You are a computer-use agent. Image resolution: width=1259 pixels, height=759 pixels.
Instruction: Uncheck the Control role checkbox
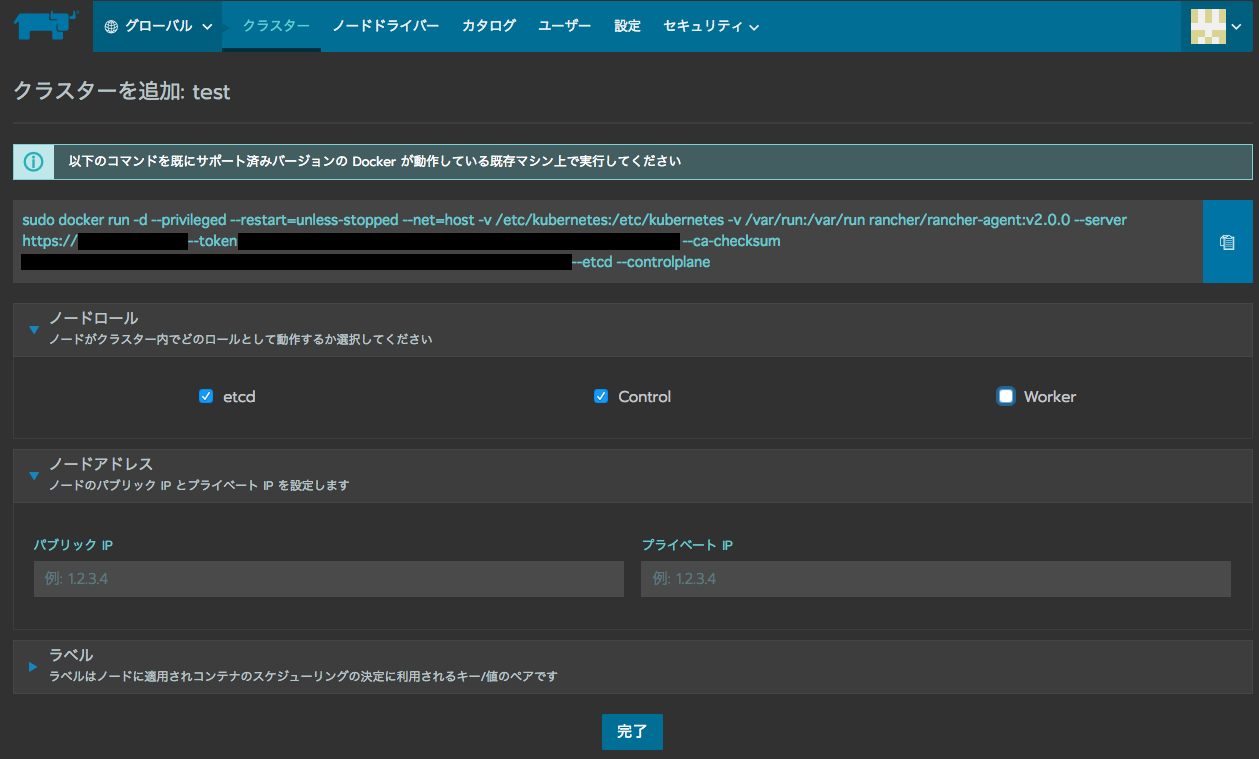click(601, 396)
